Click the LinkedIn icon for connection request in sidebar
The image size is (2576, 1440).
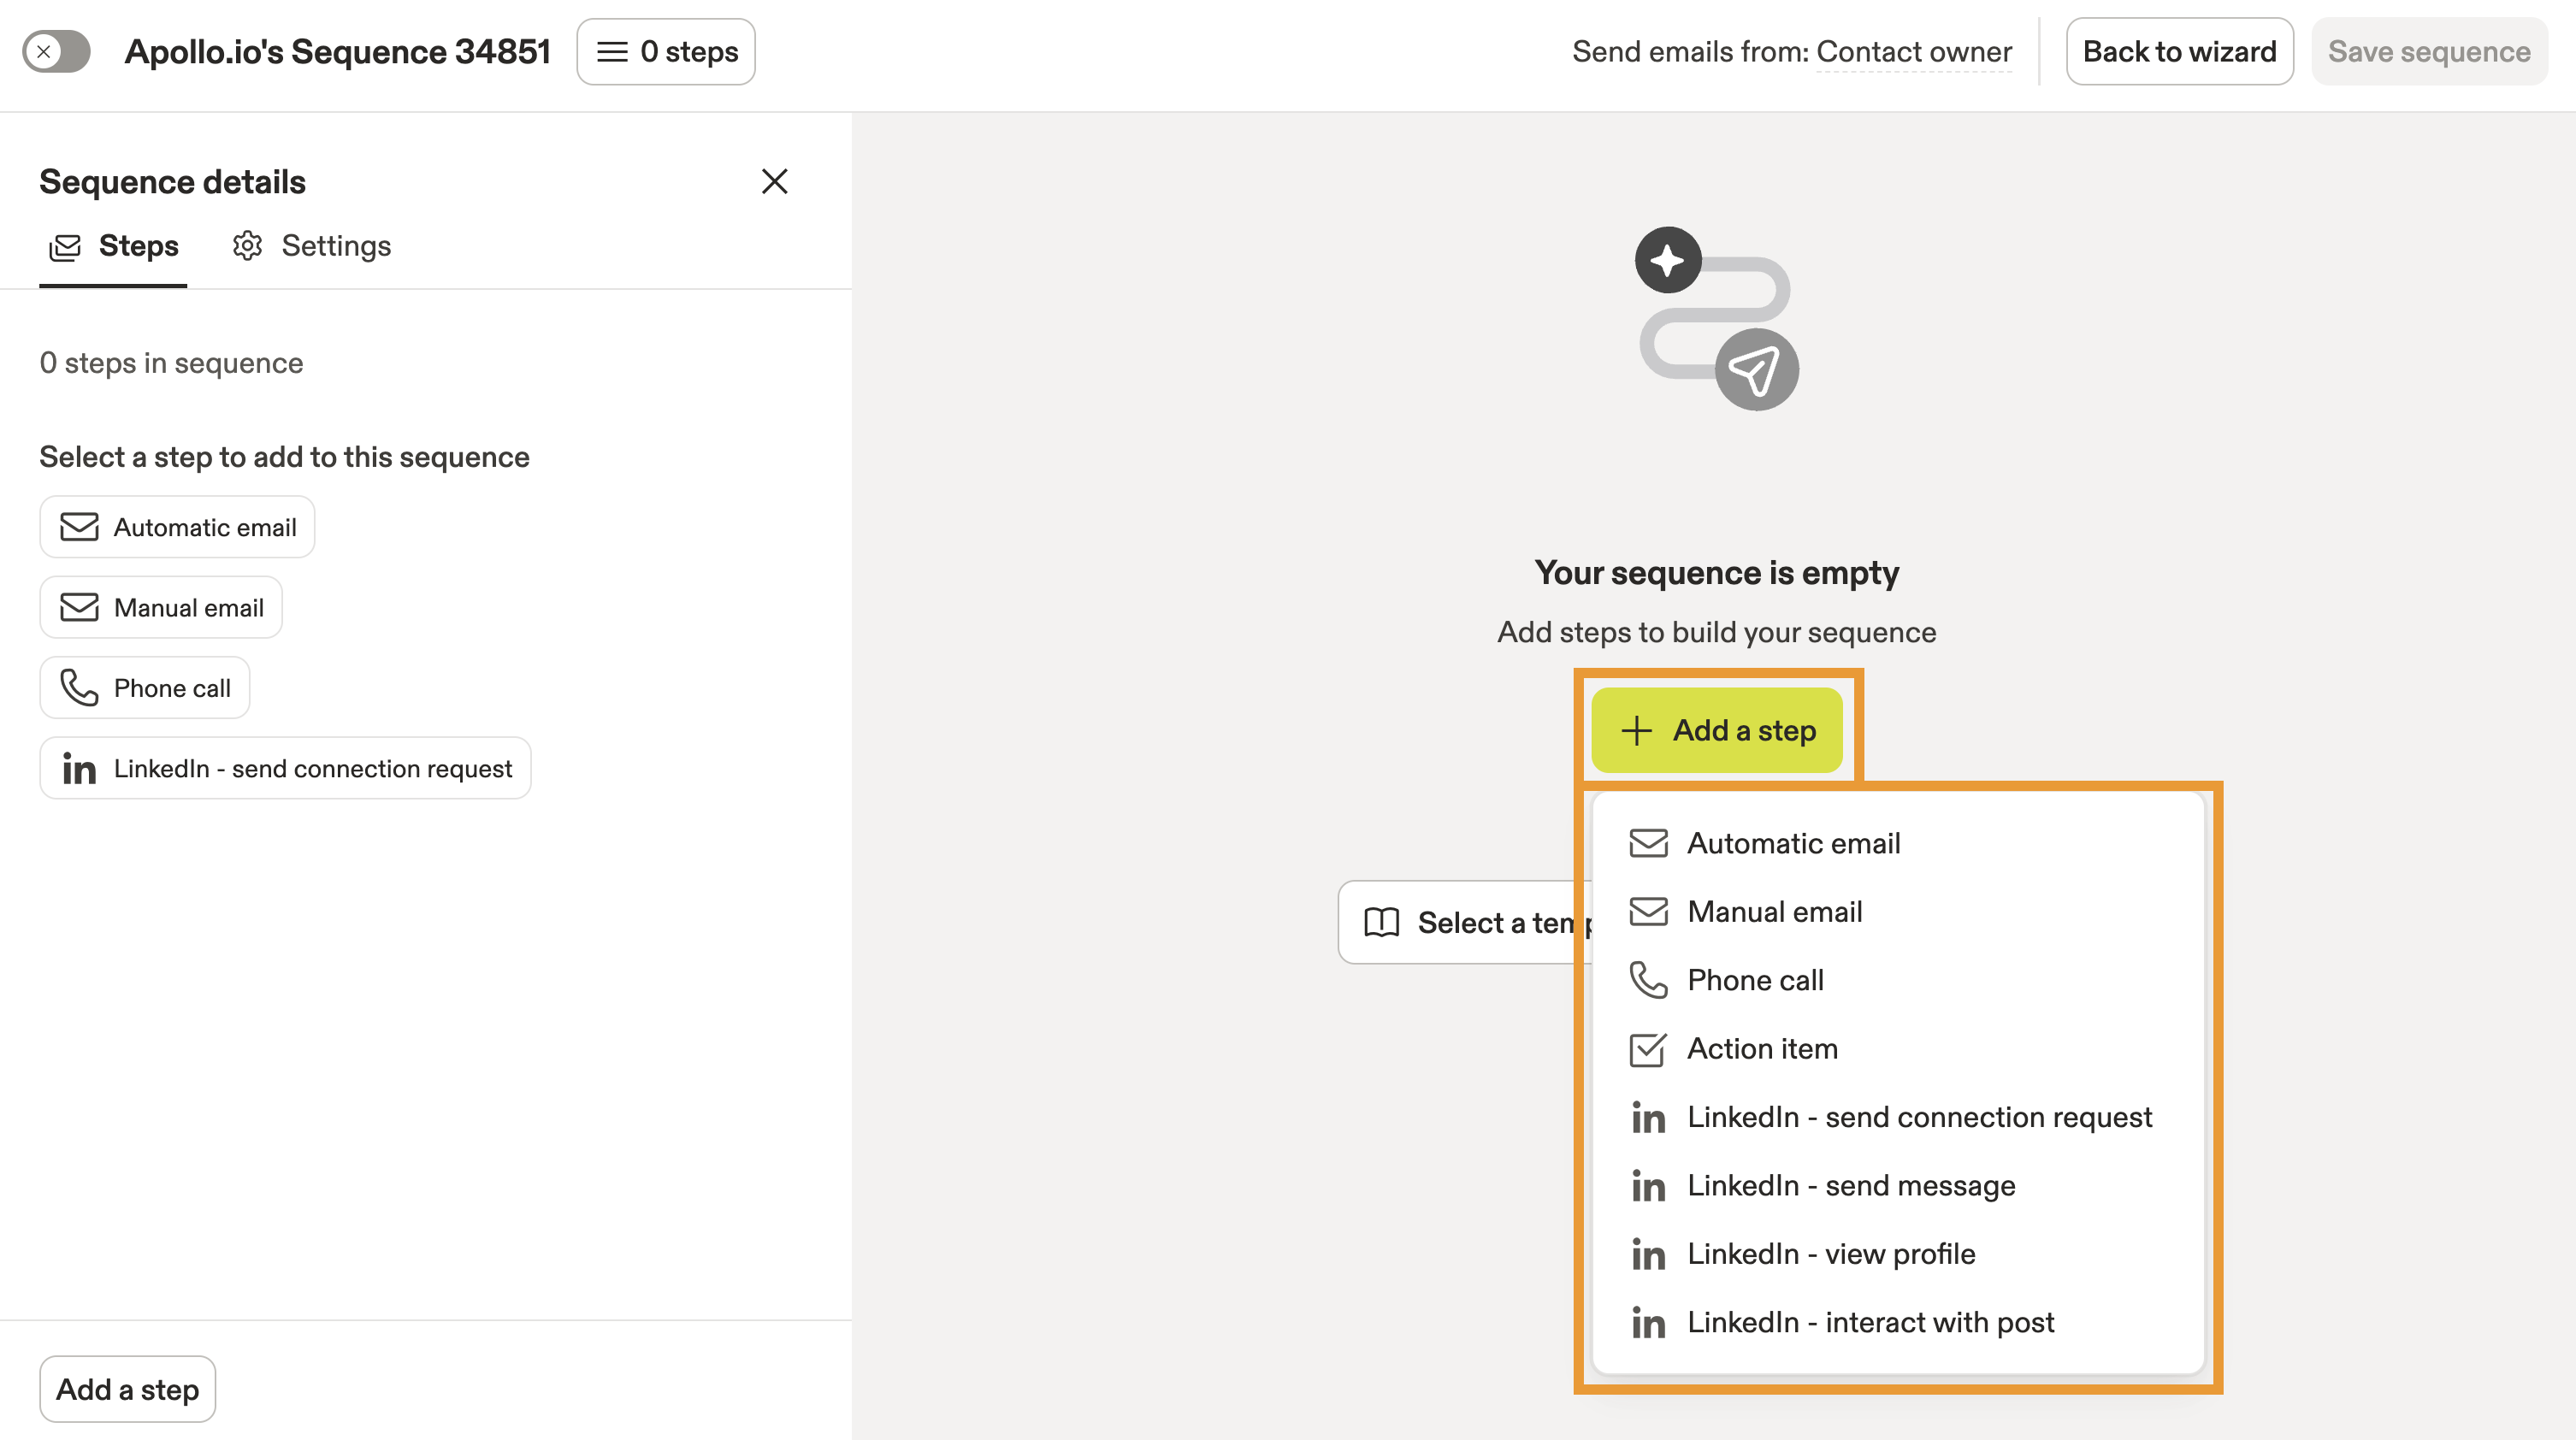pos(79,769)
